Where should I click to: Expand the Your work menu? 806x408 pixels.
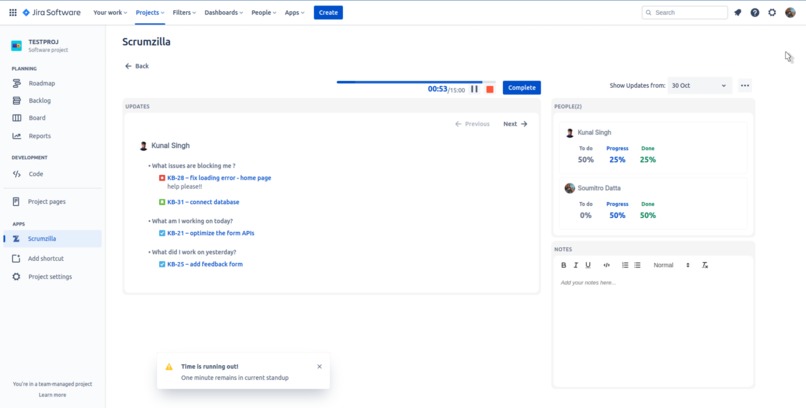pyautogui.click(x=110, y=12)
